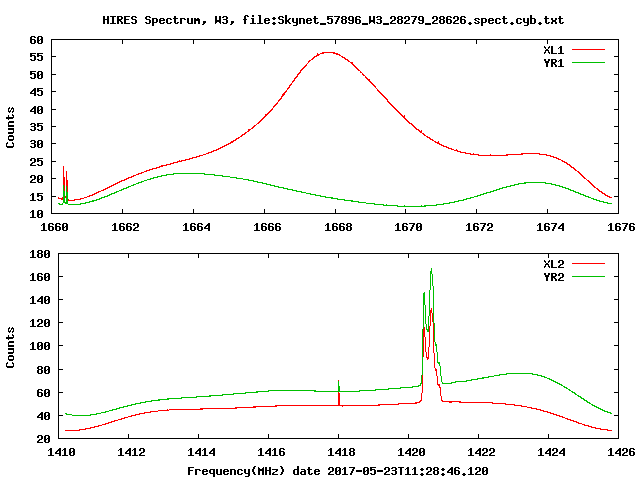Click the narrow spike at 1418 MHz
Viewport: 640px width, 480px height.
point(339,392)
